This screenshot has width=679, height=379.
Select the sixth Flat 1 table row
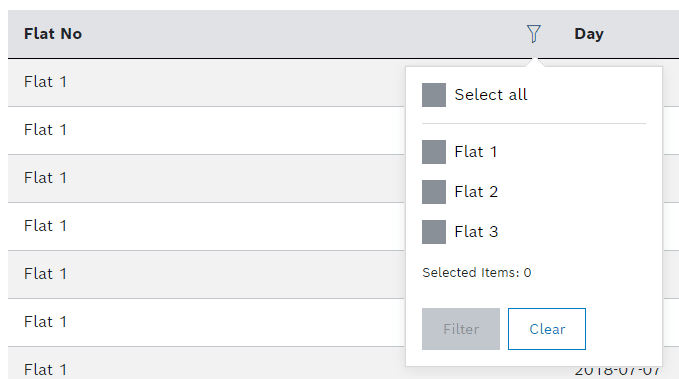(x=206, y=323)
